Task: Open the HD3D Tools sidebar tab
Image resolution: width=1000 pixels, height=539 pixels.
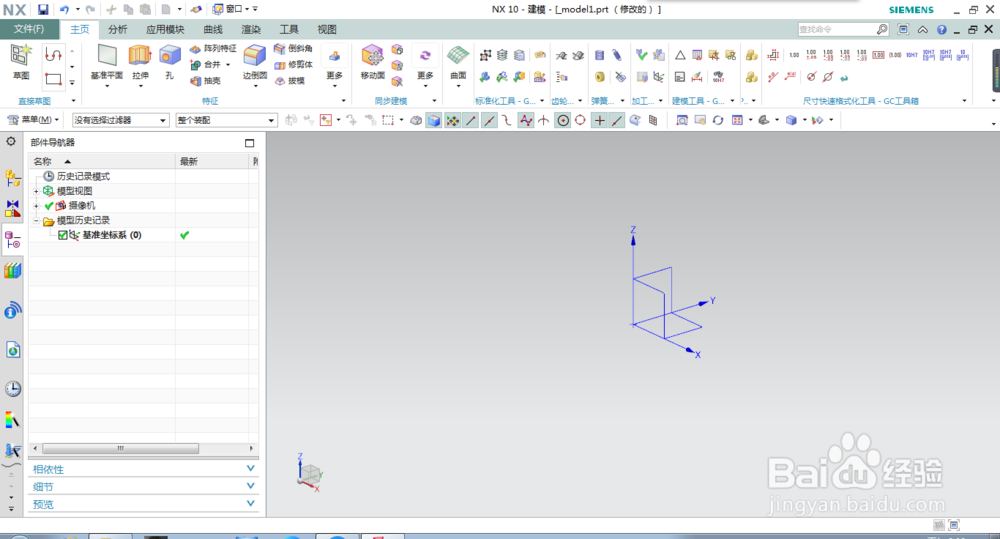Action: pos(13,310)
